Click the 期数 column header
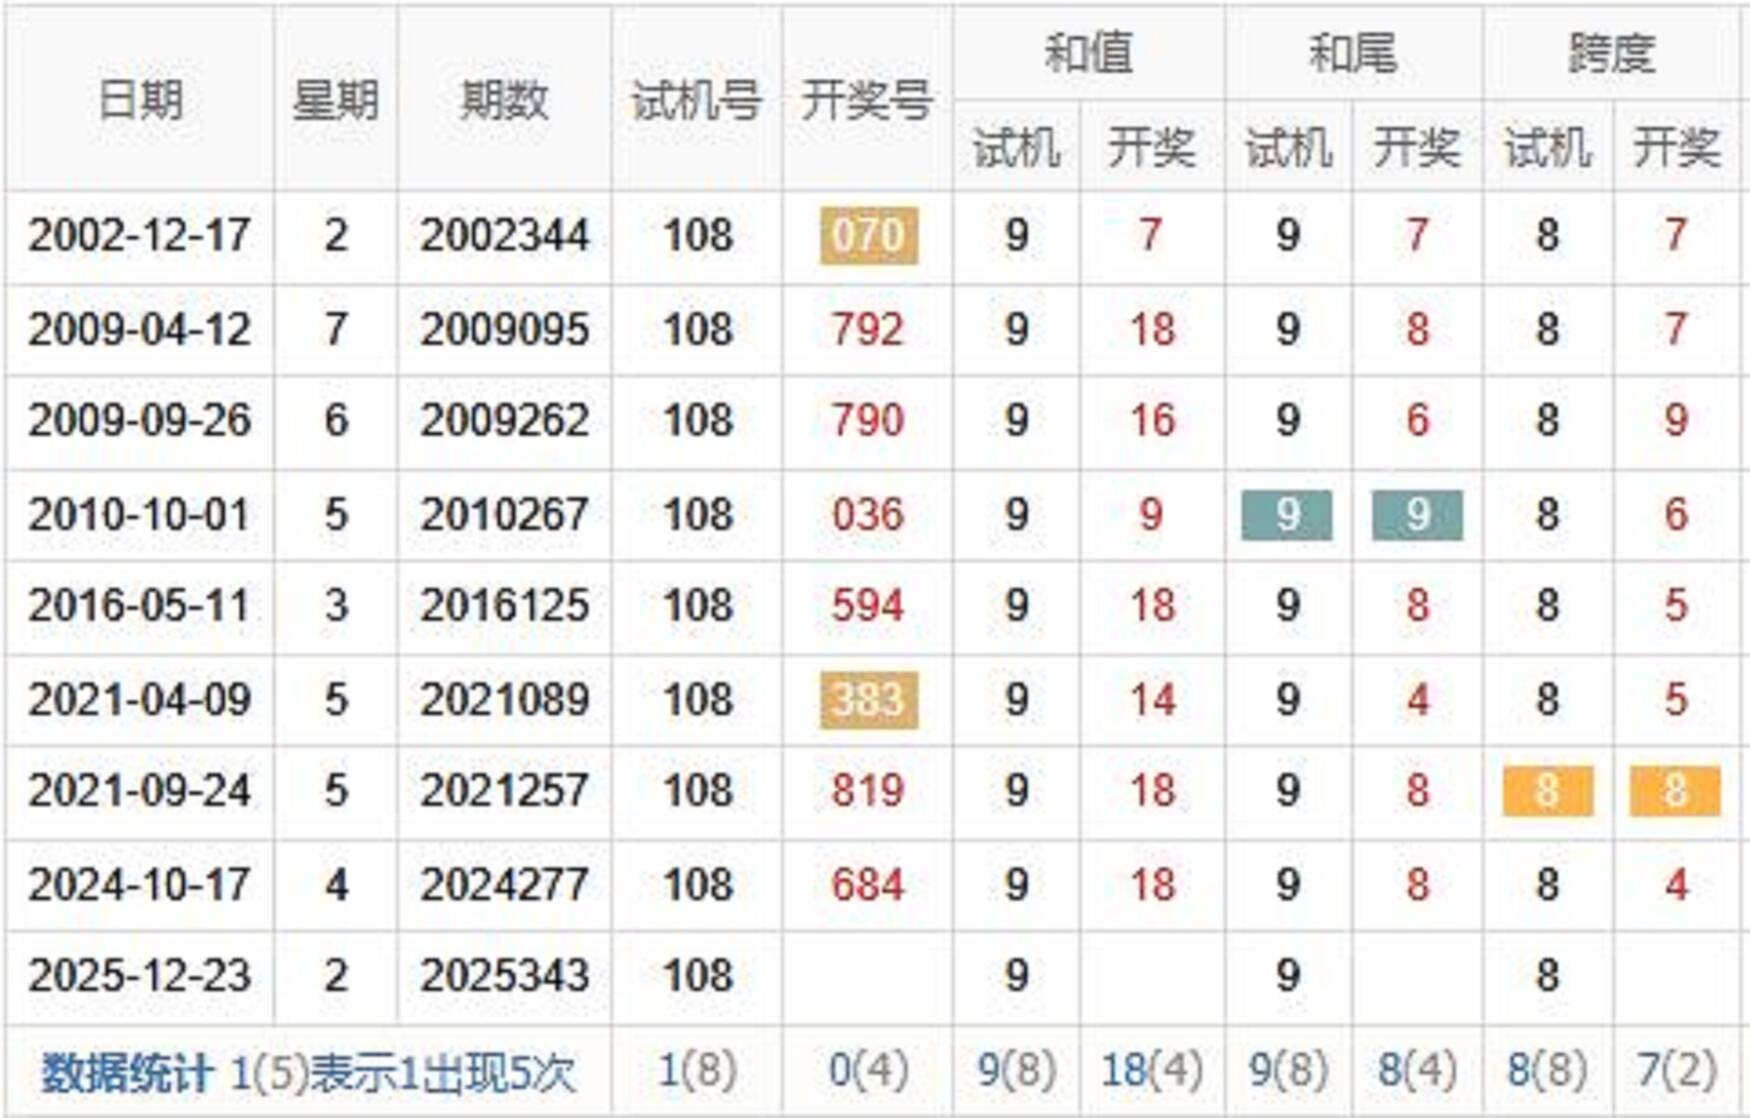This screenshot has width=1750, height=1118. point(504,100)
